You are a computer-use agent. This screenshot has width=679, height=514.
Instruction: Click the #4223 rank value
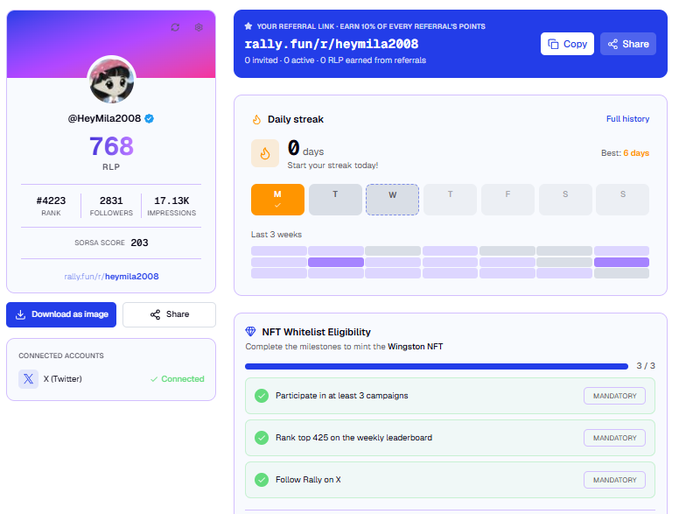coord(51,201)
